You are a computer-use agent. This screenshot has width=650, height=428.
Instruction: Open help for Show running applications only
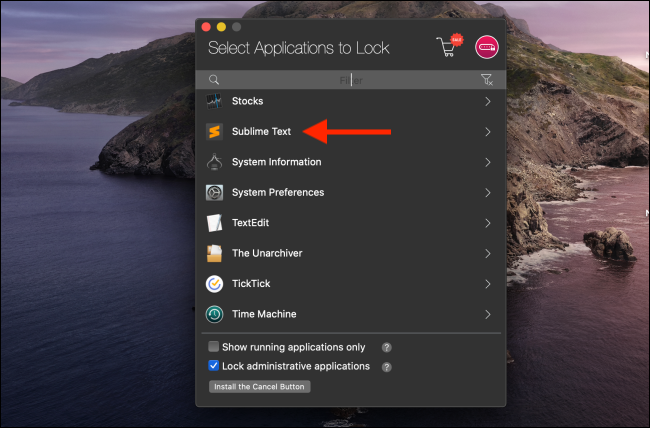[x=386, y=348]
